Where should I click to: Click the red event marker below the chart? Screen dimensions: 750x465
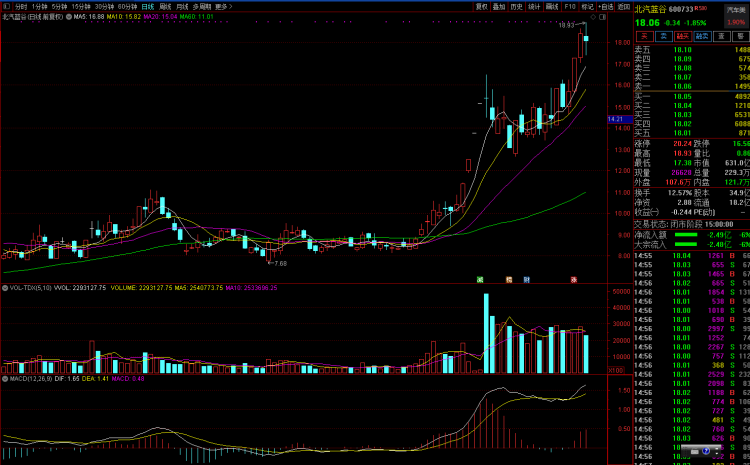(x=573, y=279)
